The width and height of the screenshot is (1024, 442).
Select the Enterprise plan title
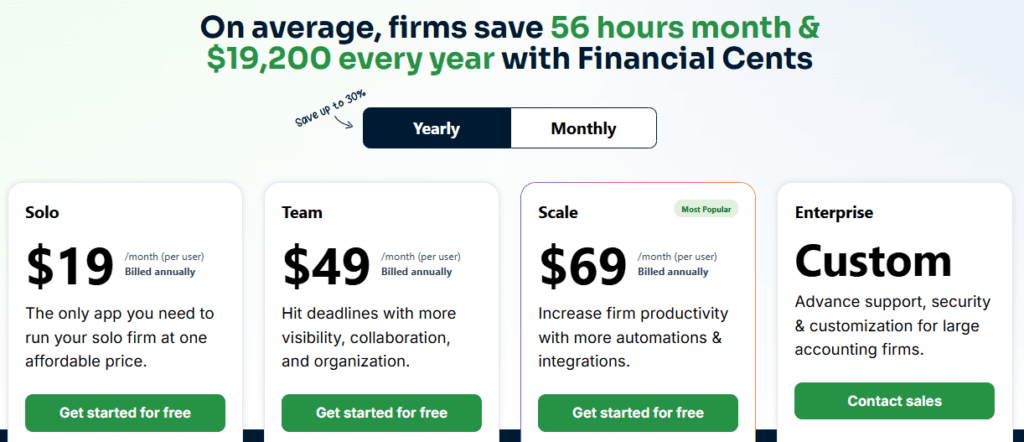coord(834,213)
